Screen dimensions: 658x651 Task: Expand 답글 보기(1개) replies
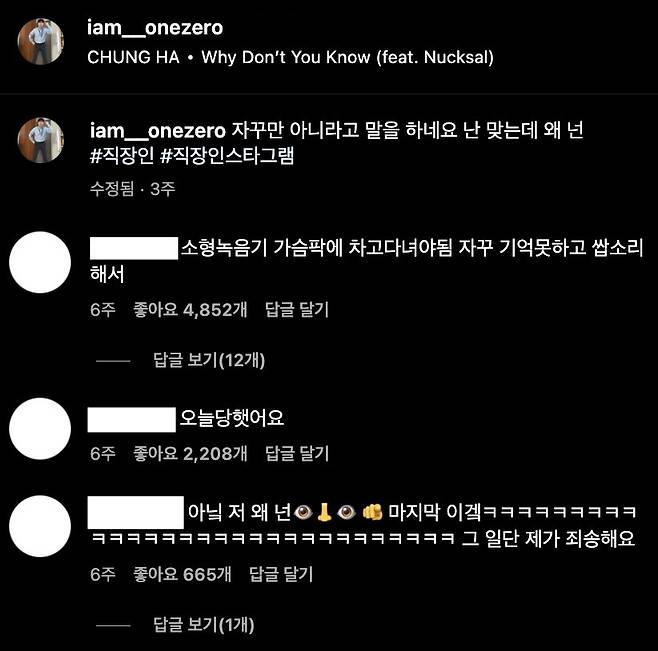(204, 625)
